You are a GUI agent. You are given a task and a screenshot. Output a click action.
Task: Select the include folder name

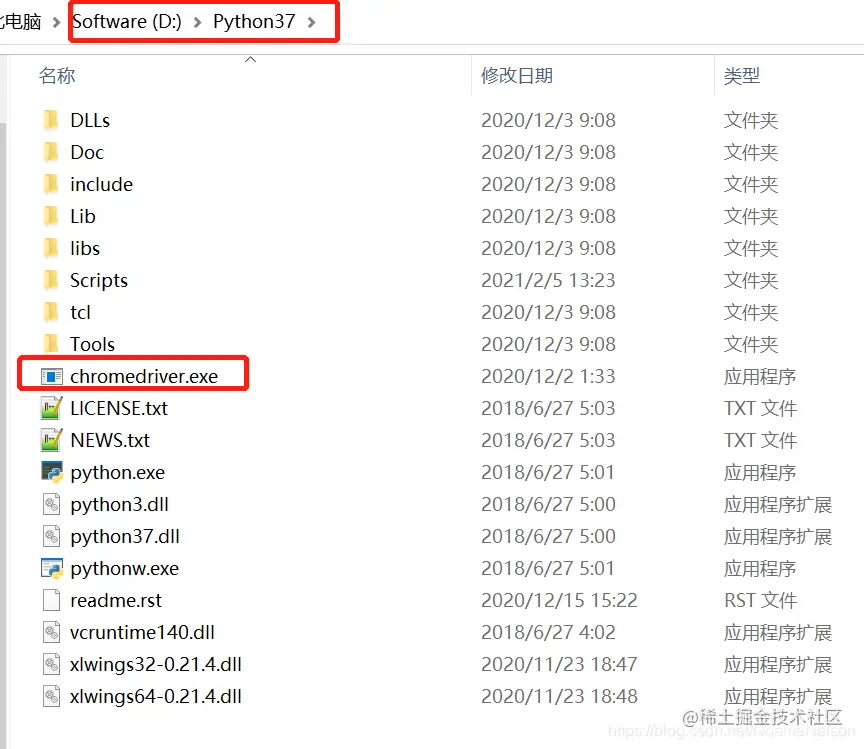click(x=101, y=185)
